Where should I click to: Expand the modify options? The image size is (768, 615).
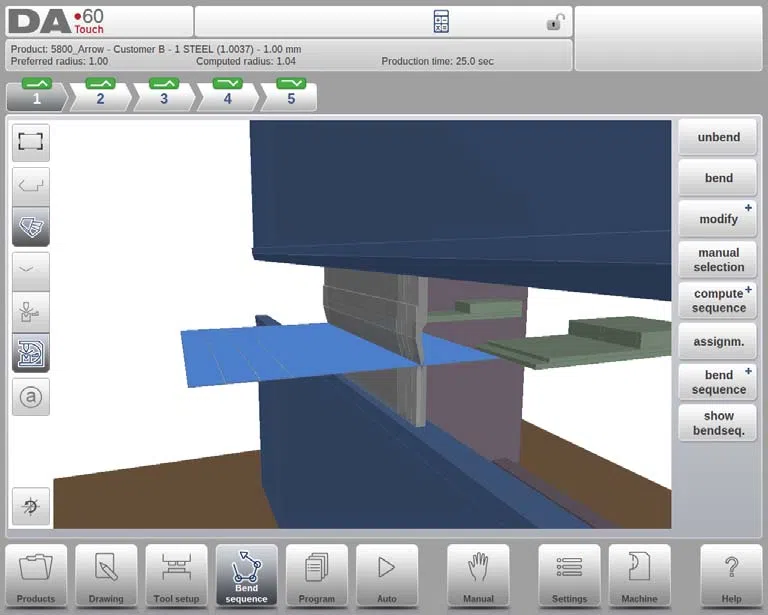tap(718, 219)
